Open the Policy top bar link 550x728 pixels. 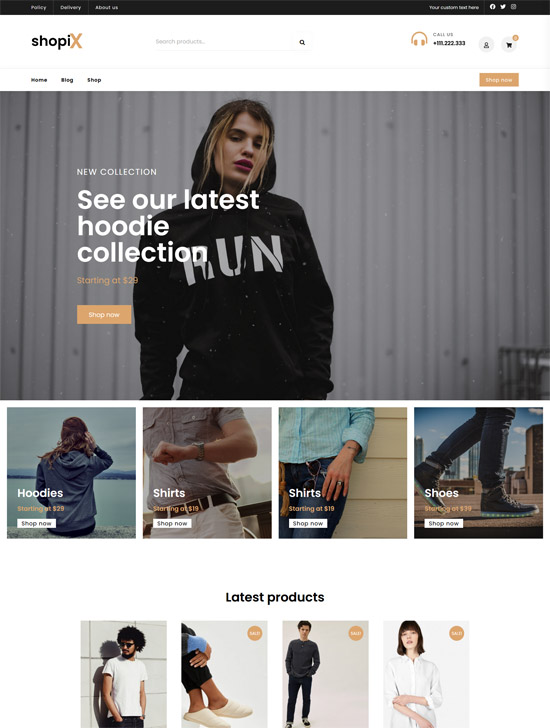[x=39, y=7]
